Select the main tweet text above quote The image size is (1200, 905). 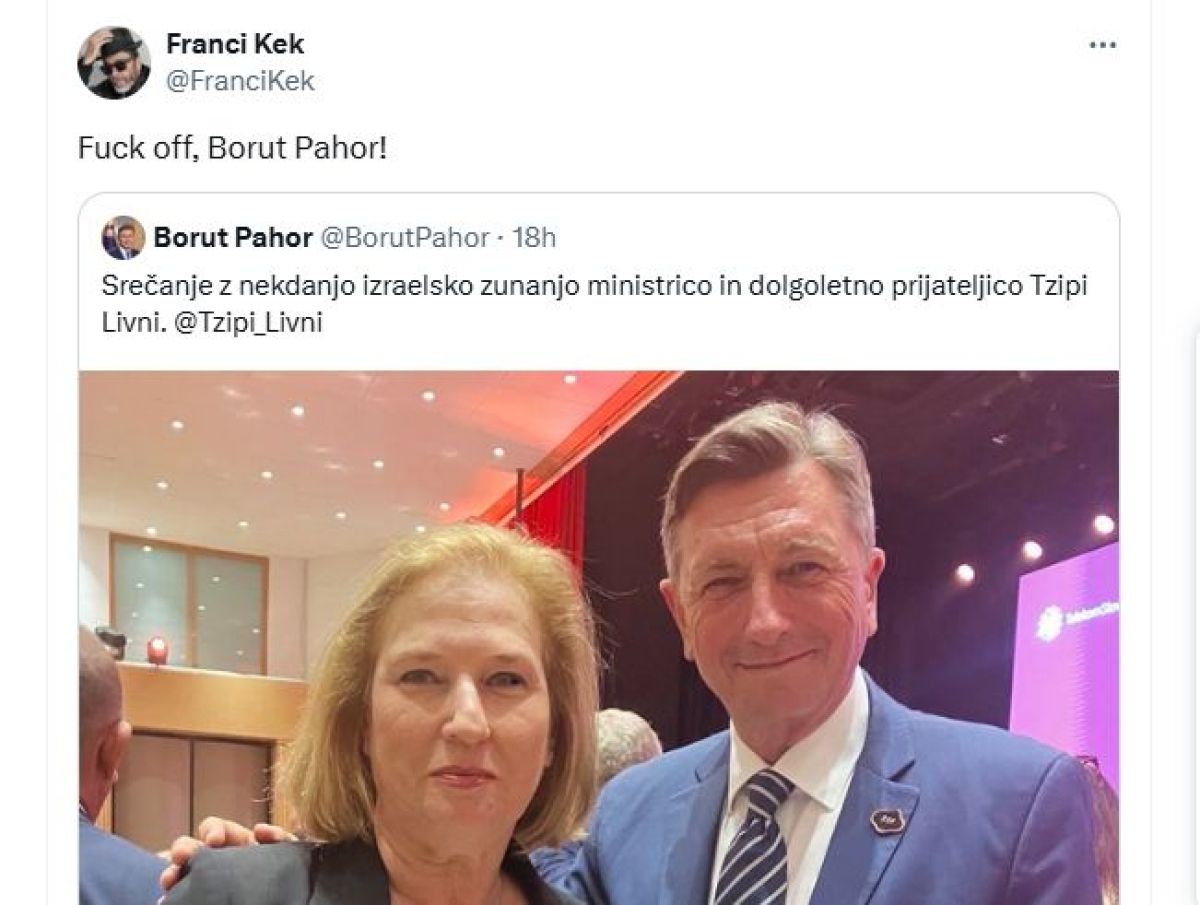point(232,148)
